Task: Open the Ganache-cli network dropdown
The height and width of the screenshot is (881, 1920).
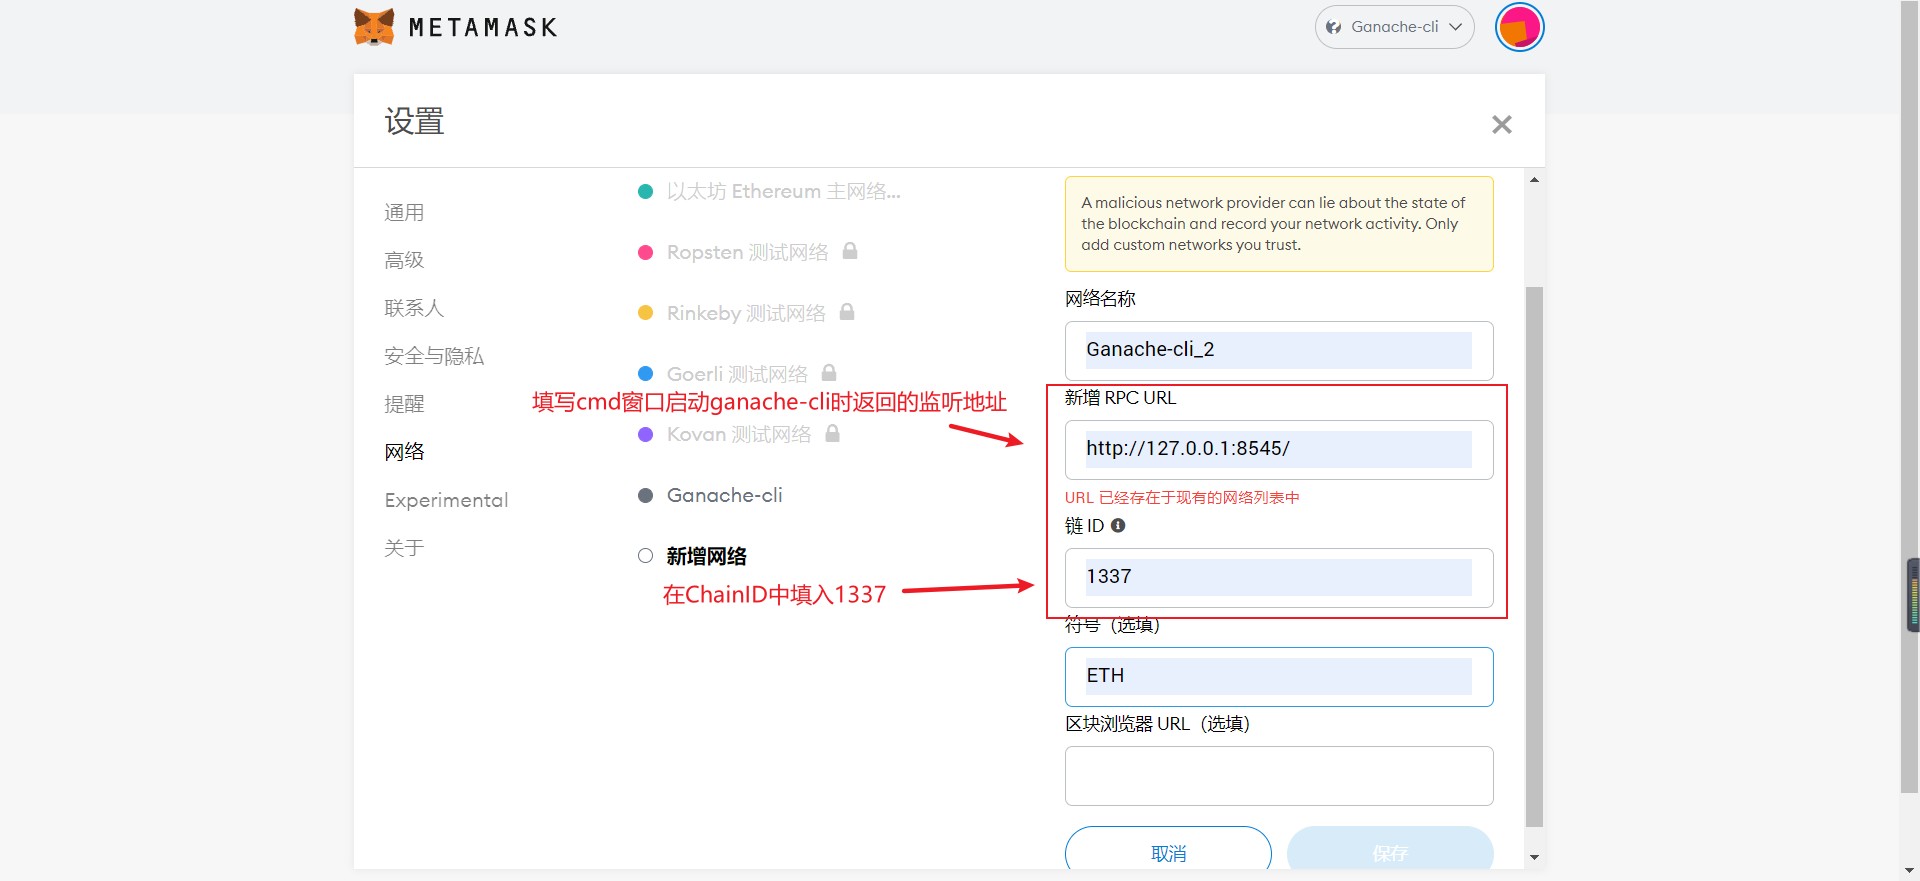Action: pyautogui.click(x=1394, y=27)
